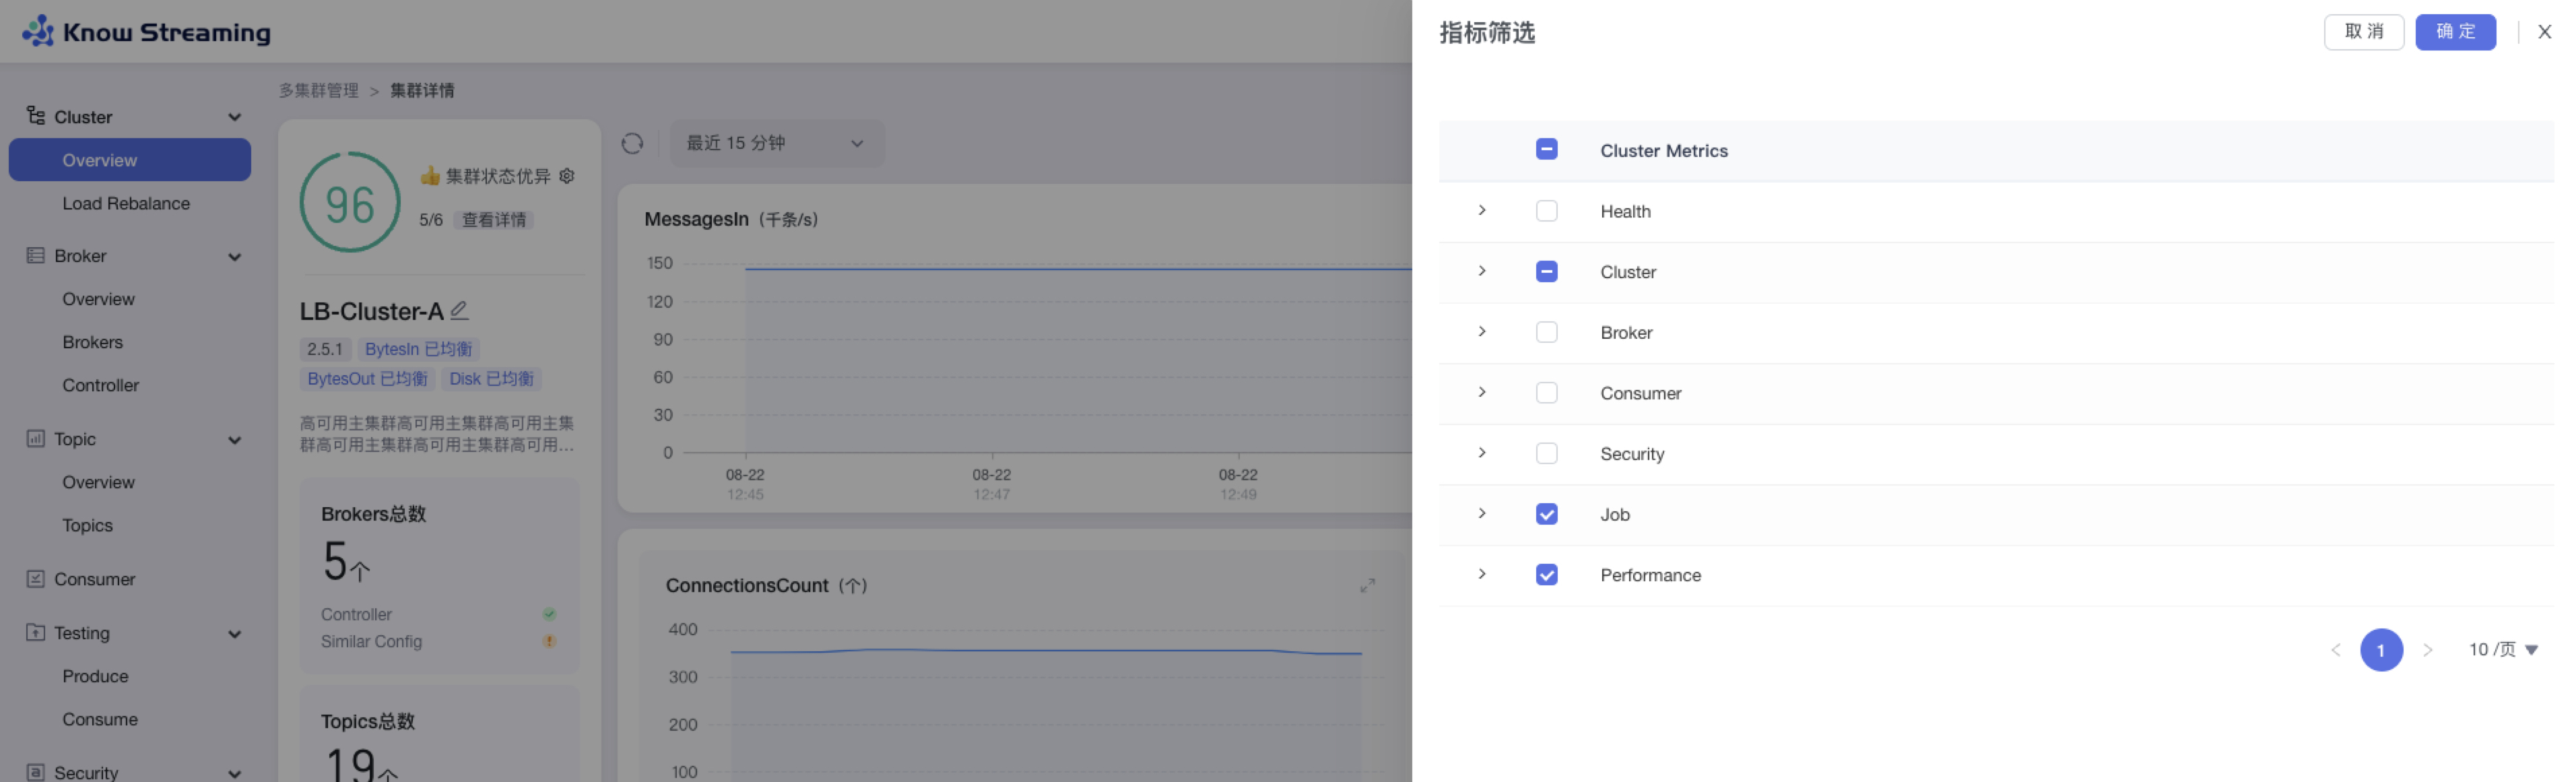Expand the Performance metrics row

1482,575
